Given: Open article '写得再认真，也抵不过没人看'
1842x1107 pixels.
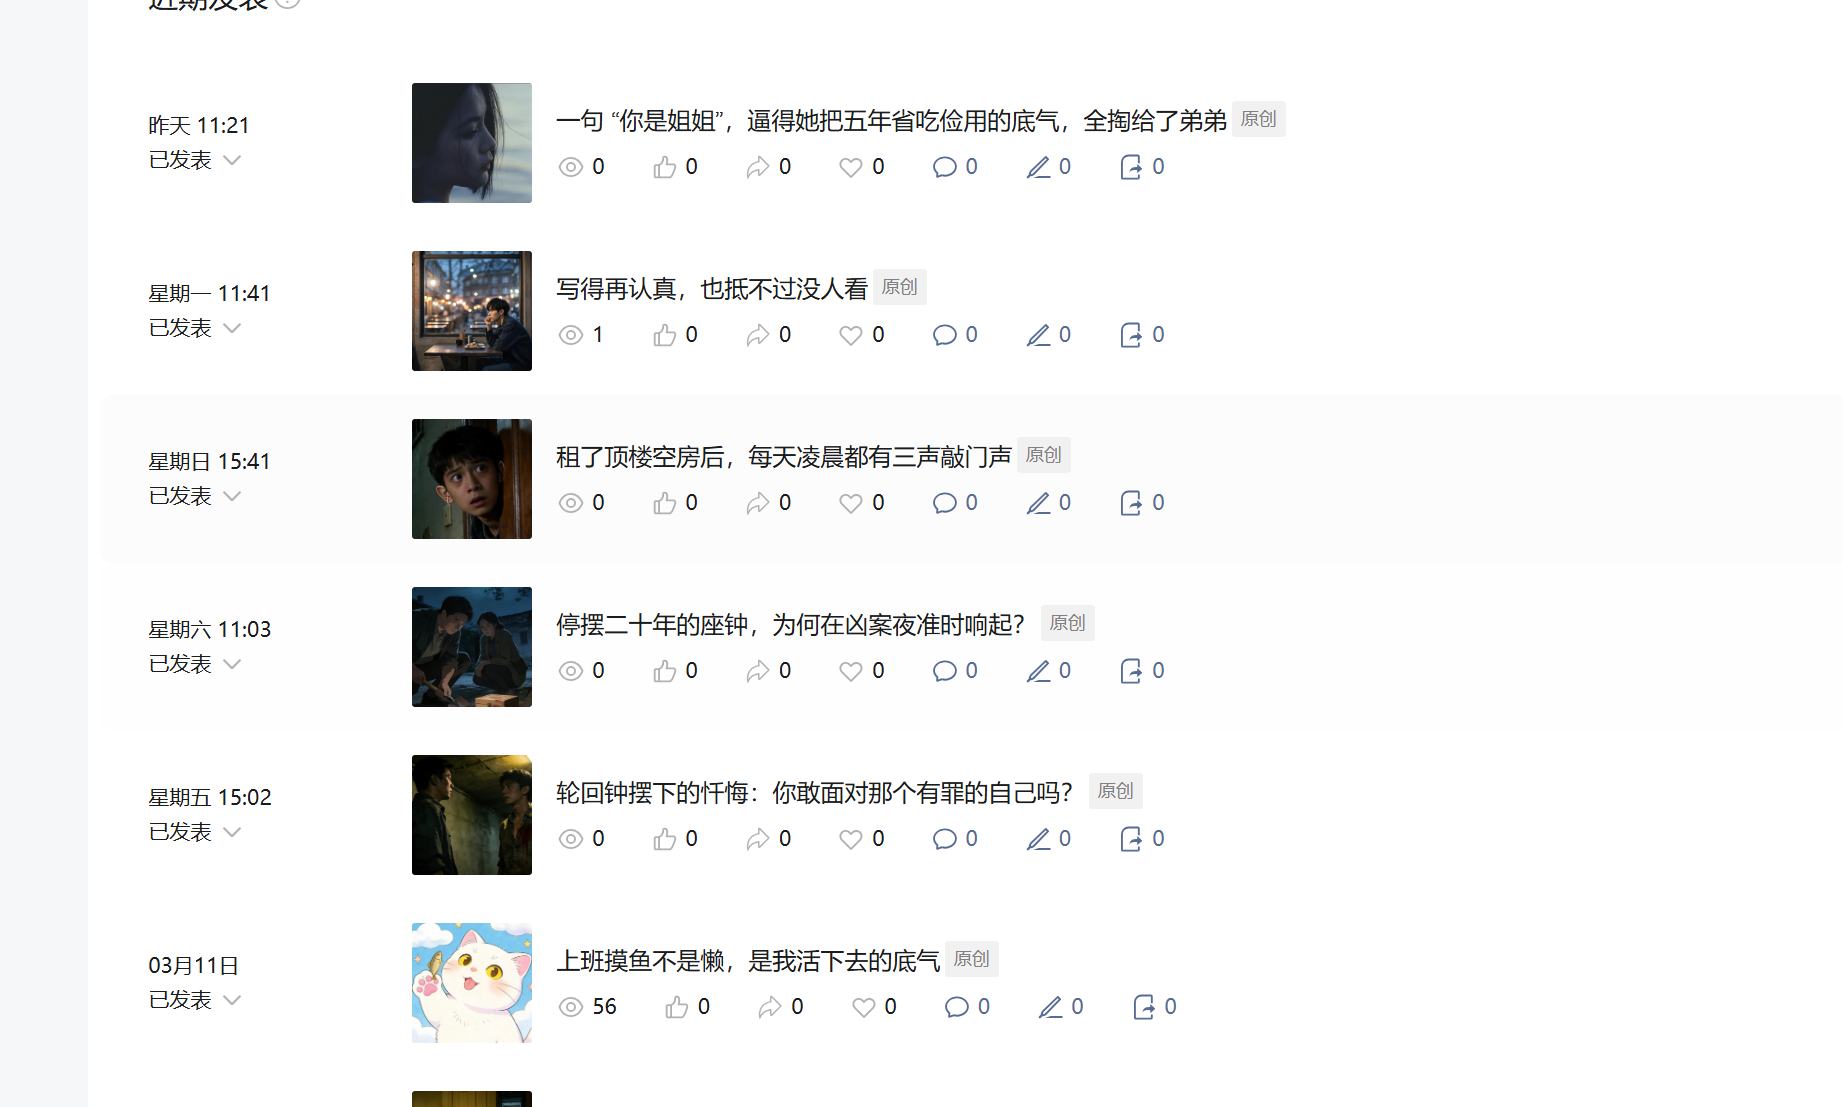Looking at the screenshot, I should pyautogui.click(x=712, y=289).
